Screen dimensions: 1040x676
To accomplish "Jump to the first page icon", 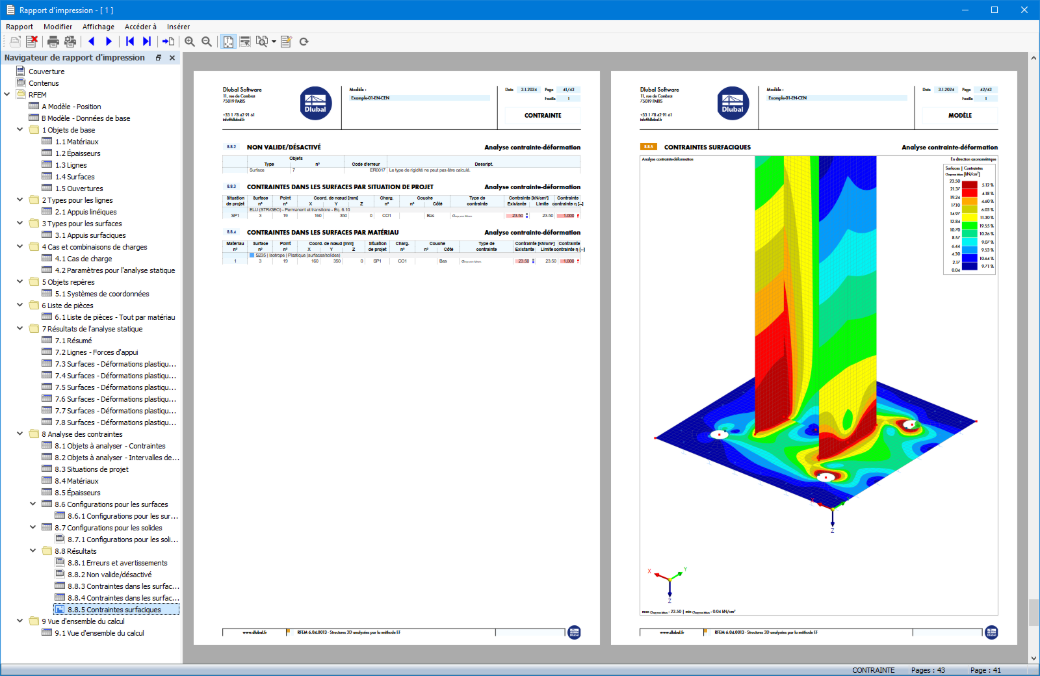I will (130, 42).
